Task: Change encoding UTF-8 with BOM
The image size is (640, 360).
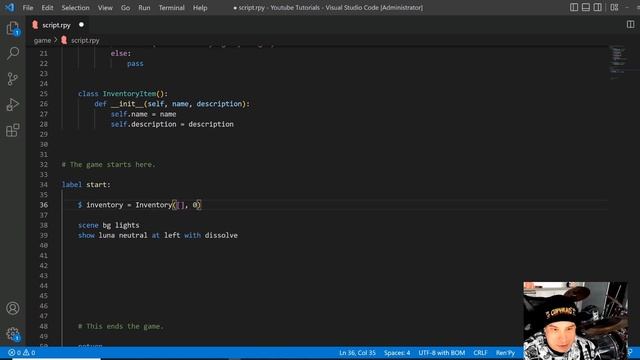Action: tap(442, 353)
